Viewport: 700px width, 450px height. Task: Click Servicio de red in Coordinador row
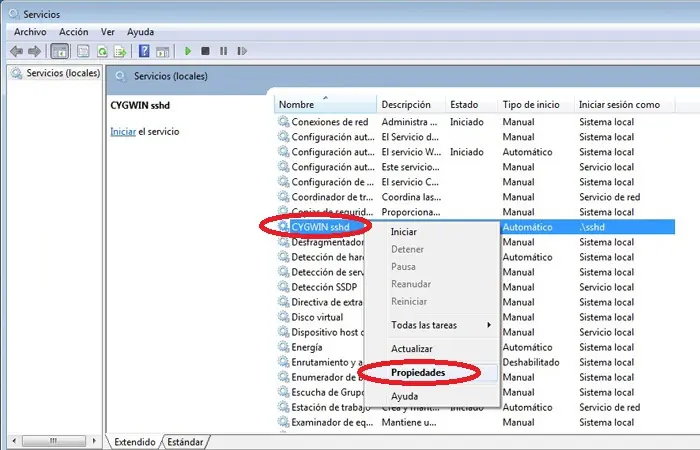[609, 197]
